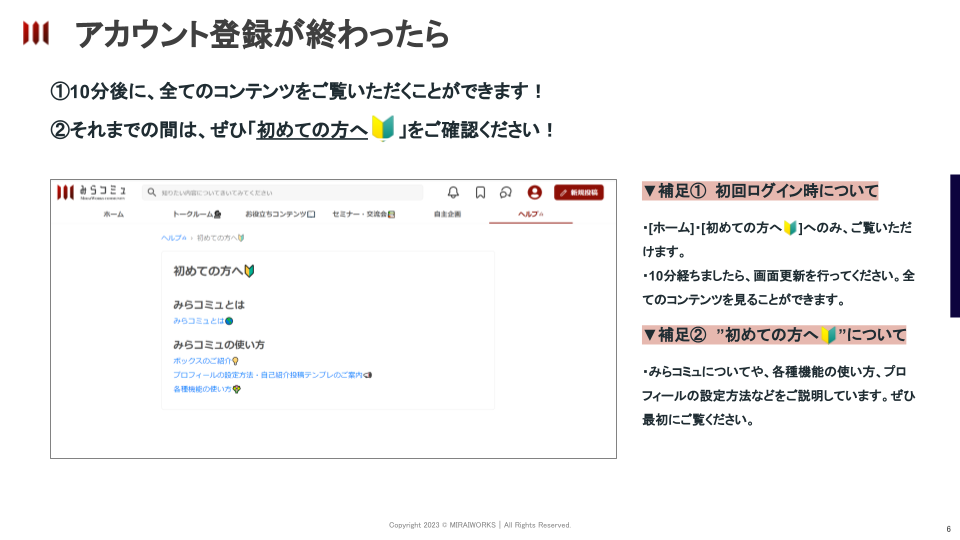Open the bookmarks icon in header
Screen dimensions: 960x540
[x=481, y=192]
